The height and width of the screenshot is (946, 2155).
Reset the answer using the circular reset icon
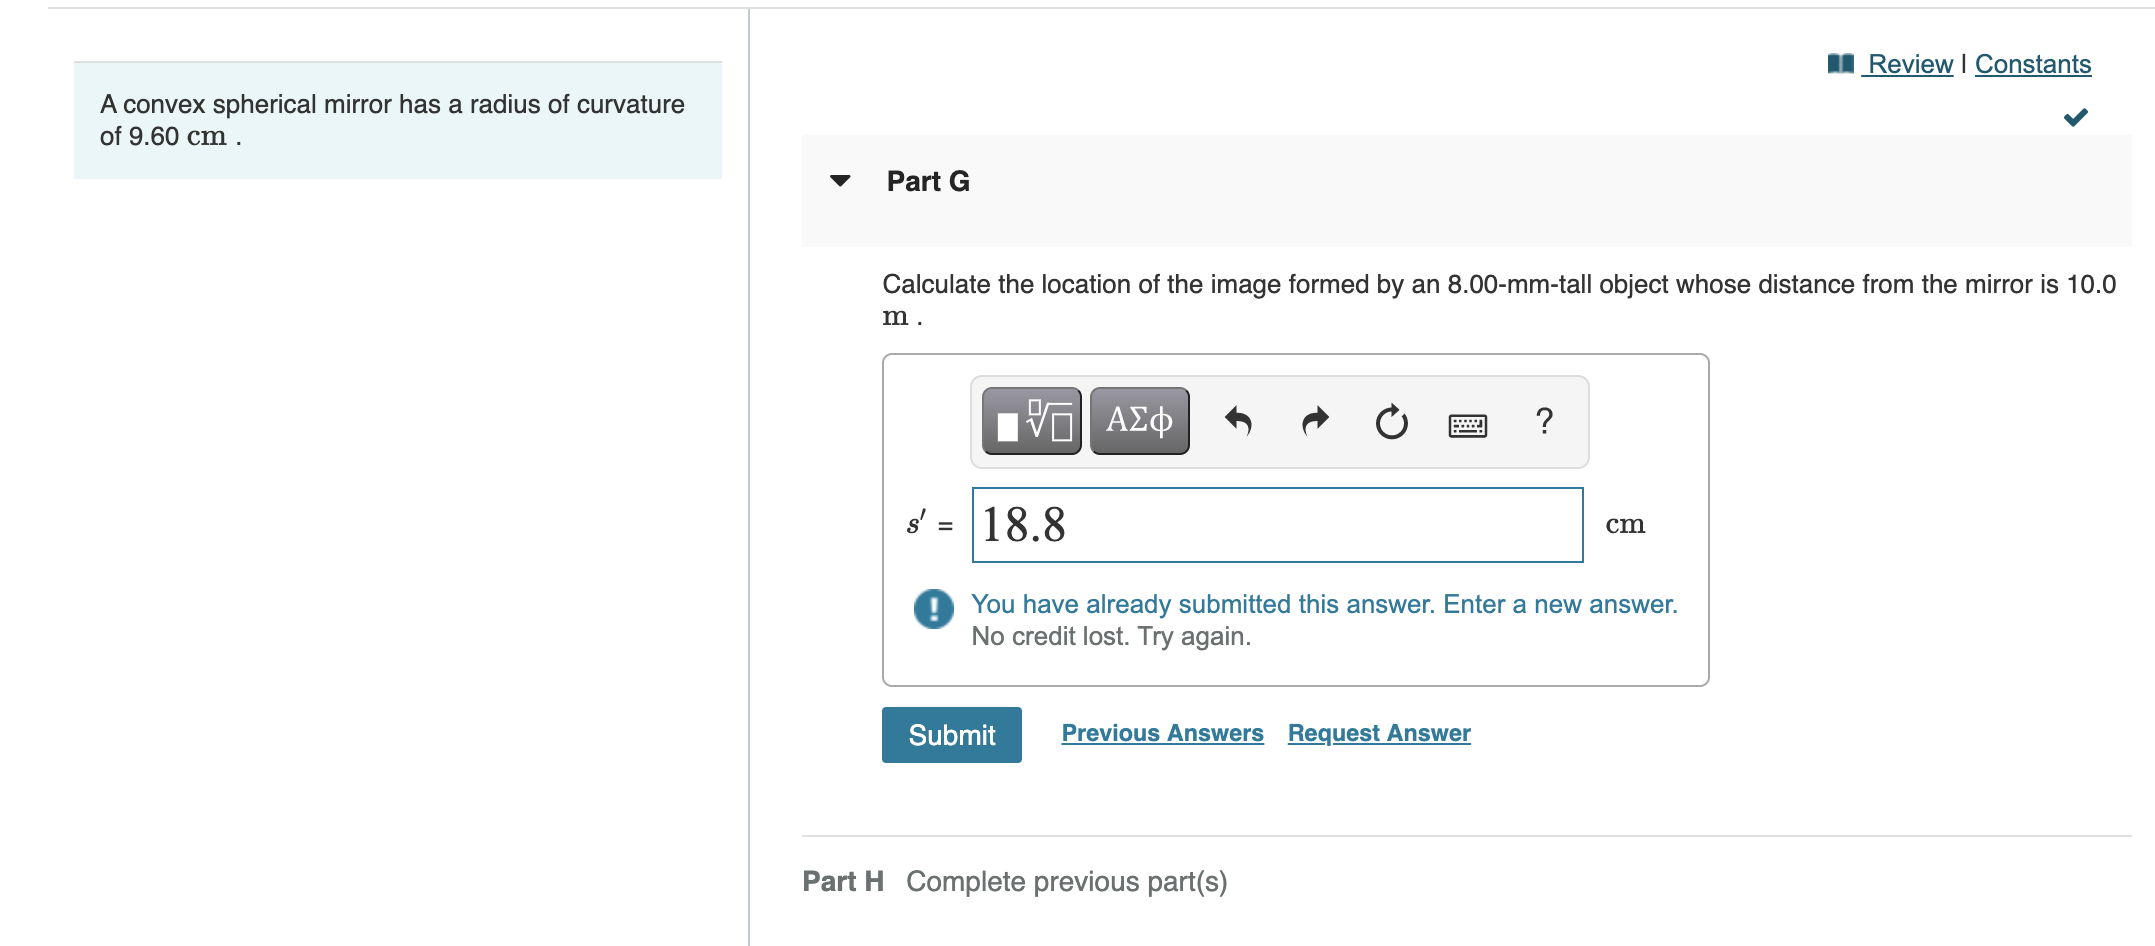point(1391,423)
